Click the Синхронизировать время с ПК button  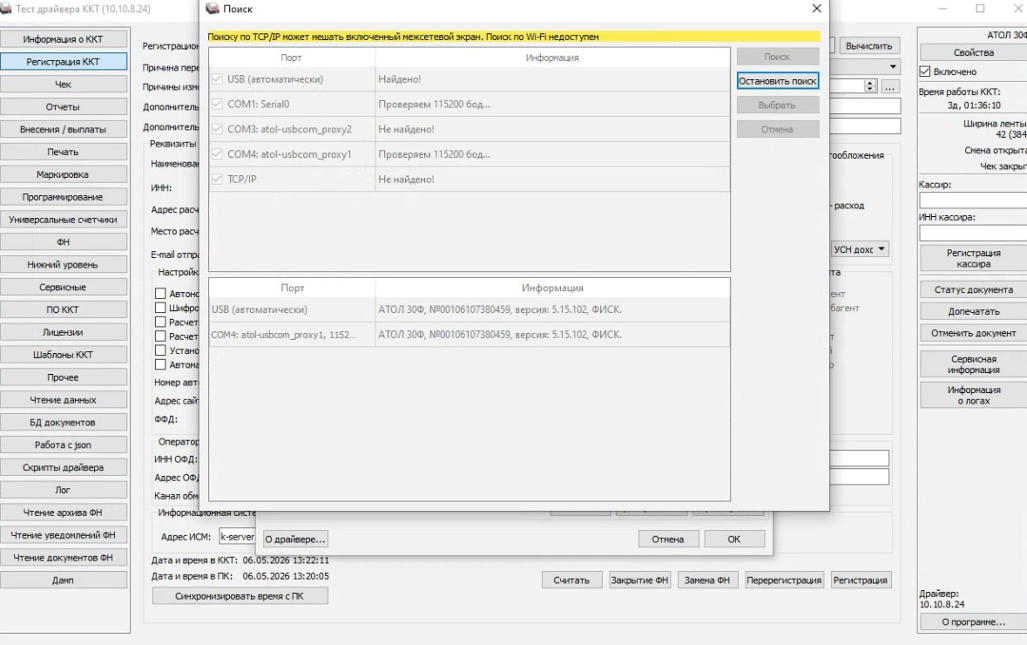click(240, 597)
